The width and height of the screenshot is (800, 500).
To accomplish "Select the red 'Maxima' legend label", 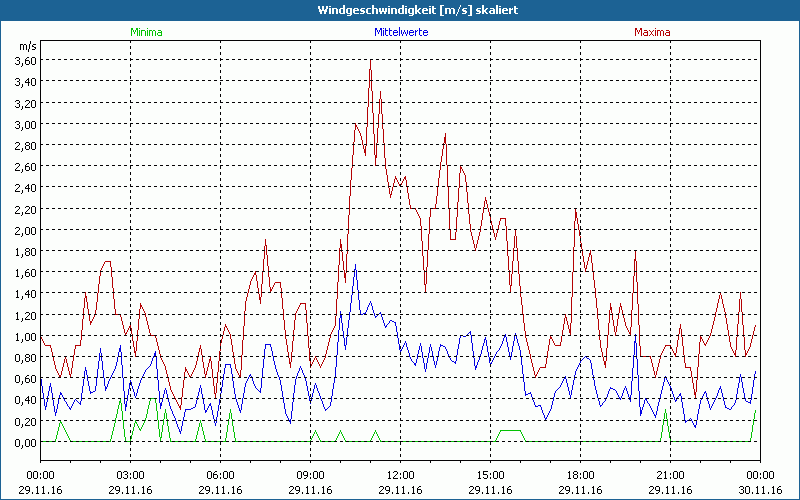I will click(x=652, y=32).
